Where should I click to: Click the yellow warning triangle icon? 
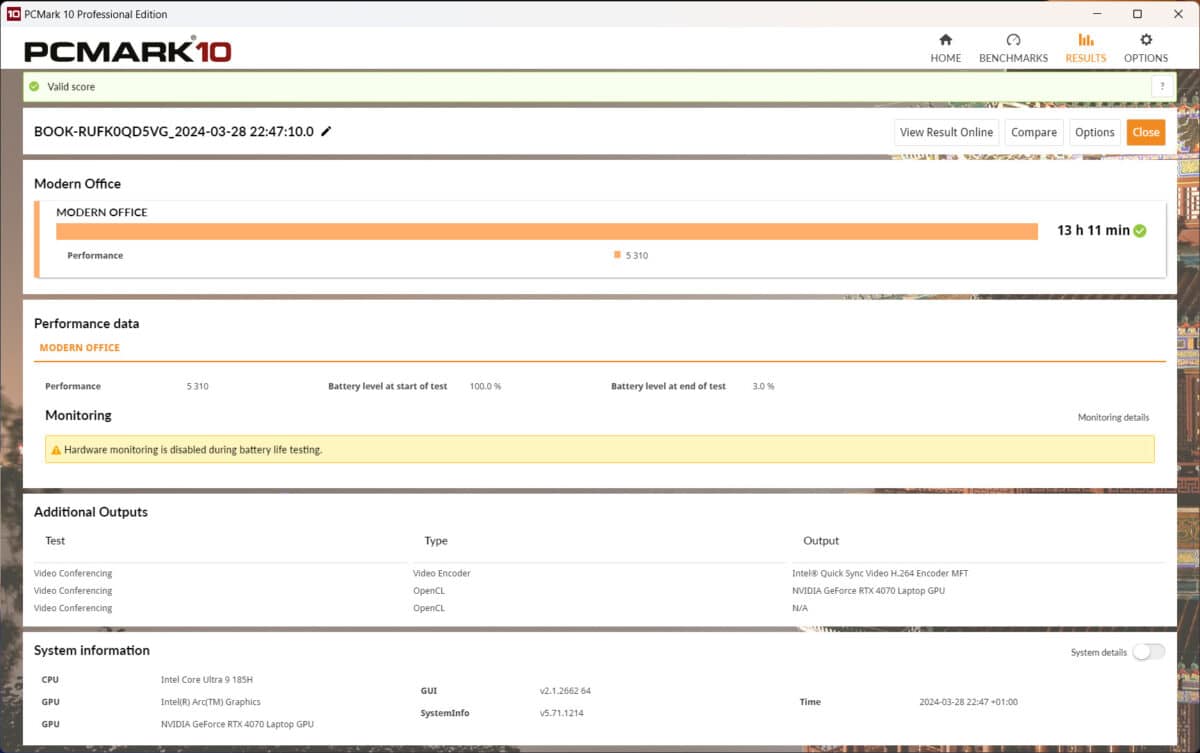tap(55, 450)
